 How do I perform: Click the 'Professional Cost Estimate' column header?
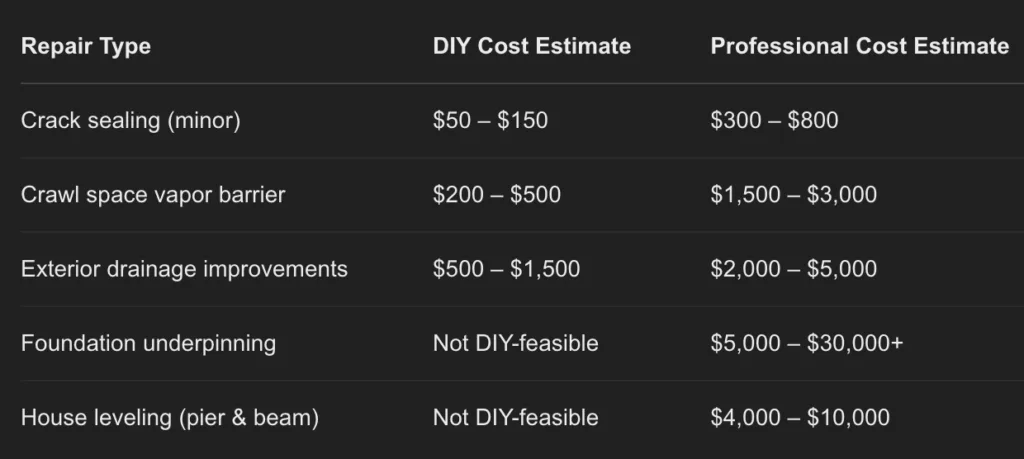860,46
